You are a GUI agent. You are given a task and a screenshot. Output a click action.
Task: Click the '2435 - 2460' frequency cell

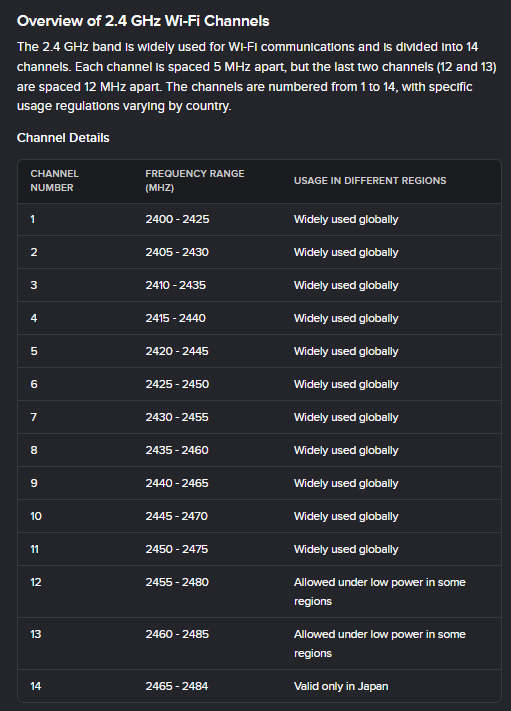(177, 450)
